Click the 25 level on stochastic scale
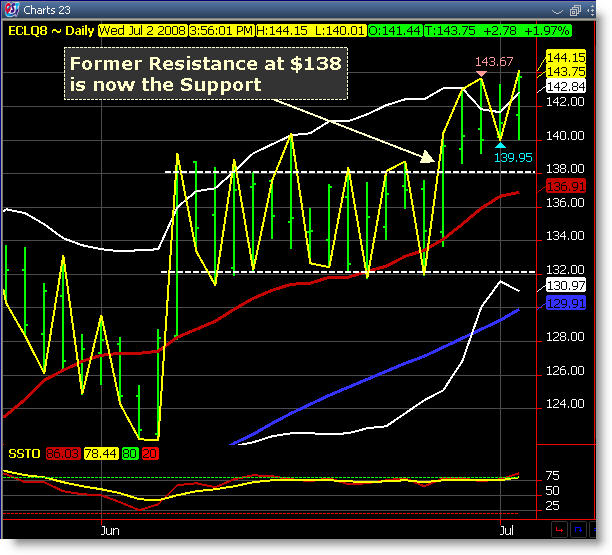This screenshot has height=555, width=612. [552, 506]
